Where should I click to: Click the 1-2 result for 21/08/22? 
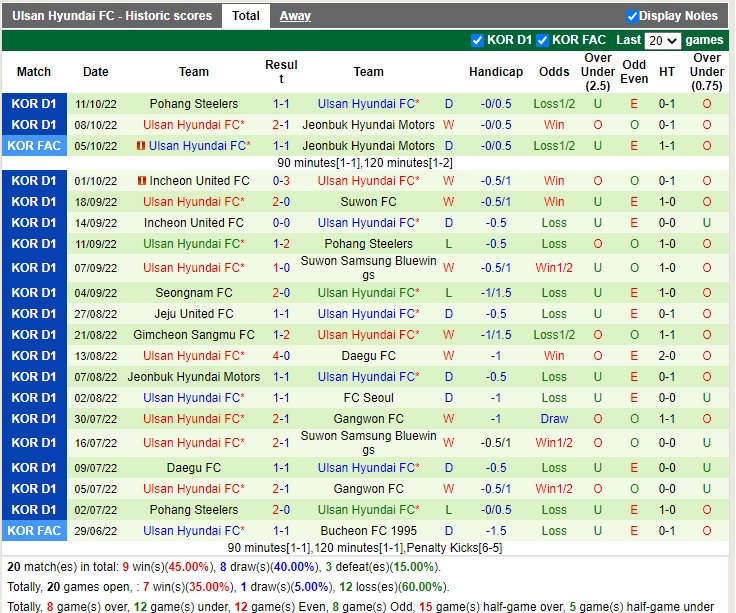tap(281, 335)
